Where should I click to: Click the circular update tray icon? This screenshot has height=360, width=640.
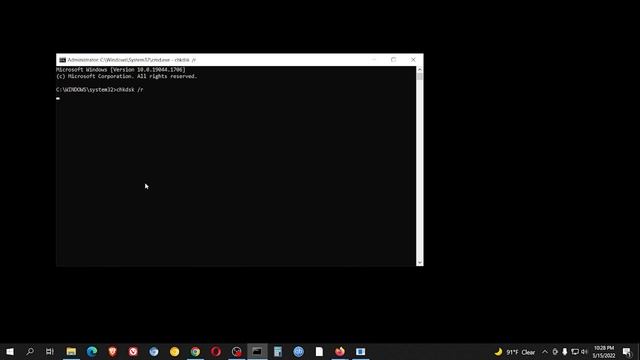(x=555, y=352)
